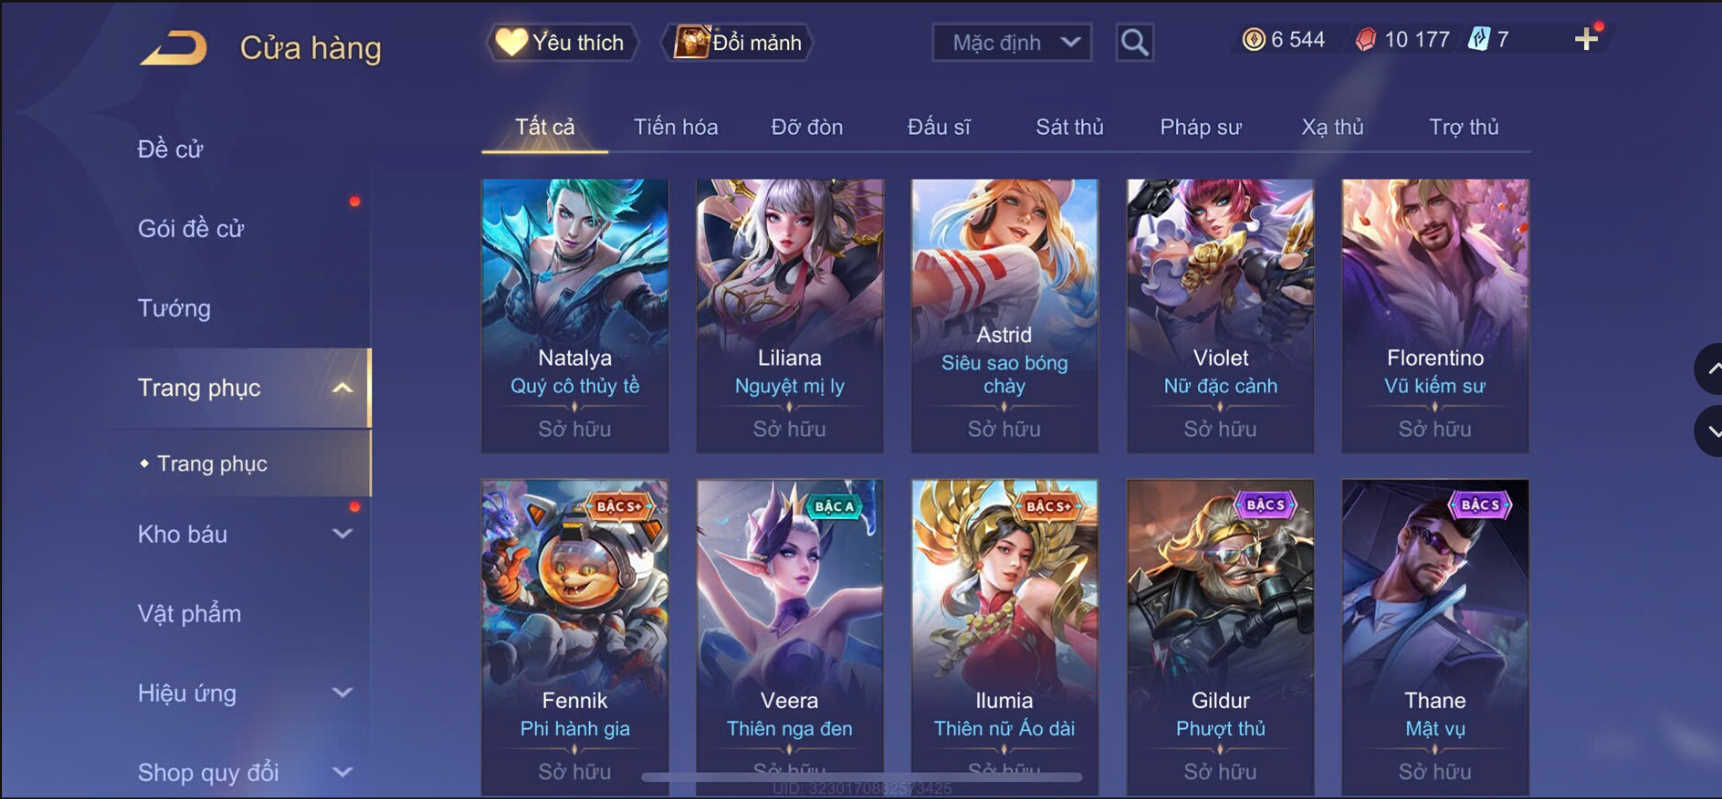Click the page up arrow on right edge
The height and width of the screenshot is (799, 1722).
(1709, 369)
